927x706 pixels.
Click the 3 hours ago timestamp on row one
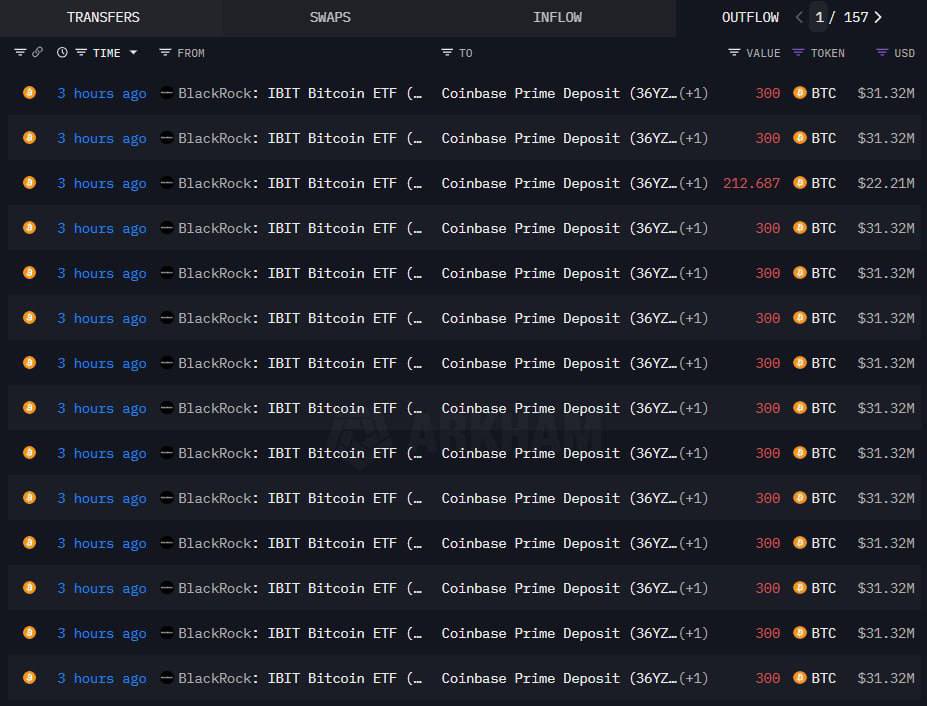pos(101,93)
